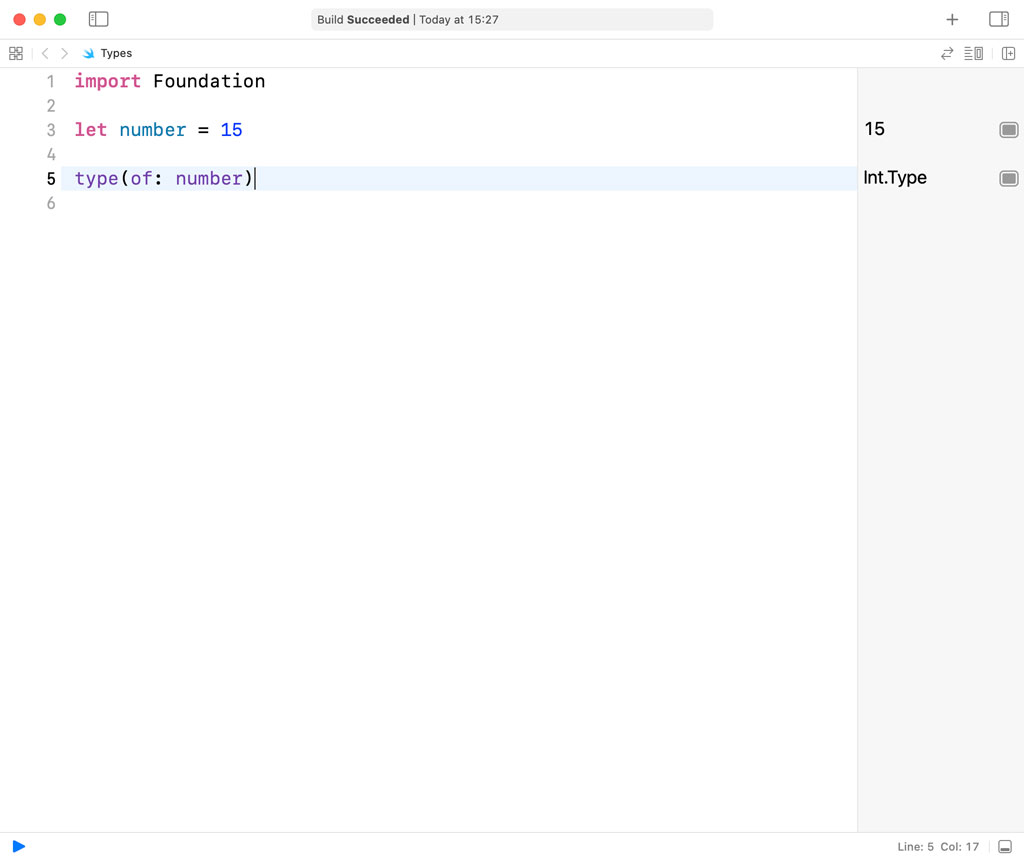Click line number 5 in the gutter
This screenshot has height=860, width=1024.
tap(51, 178)
